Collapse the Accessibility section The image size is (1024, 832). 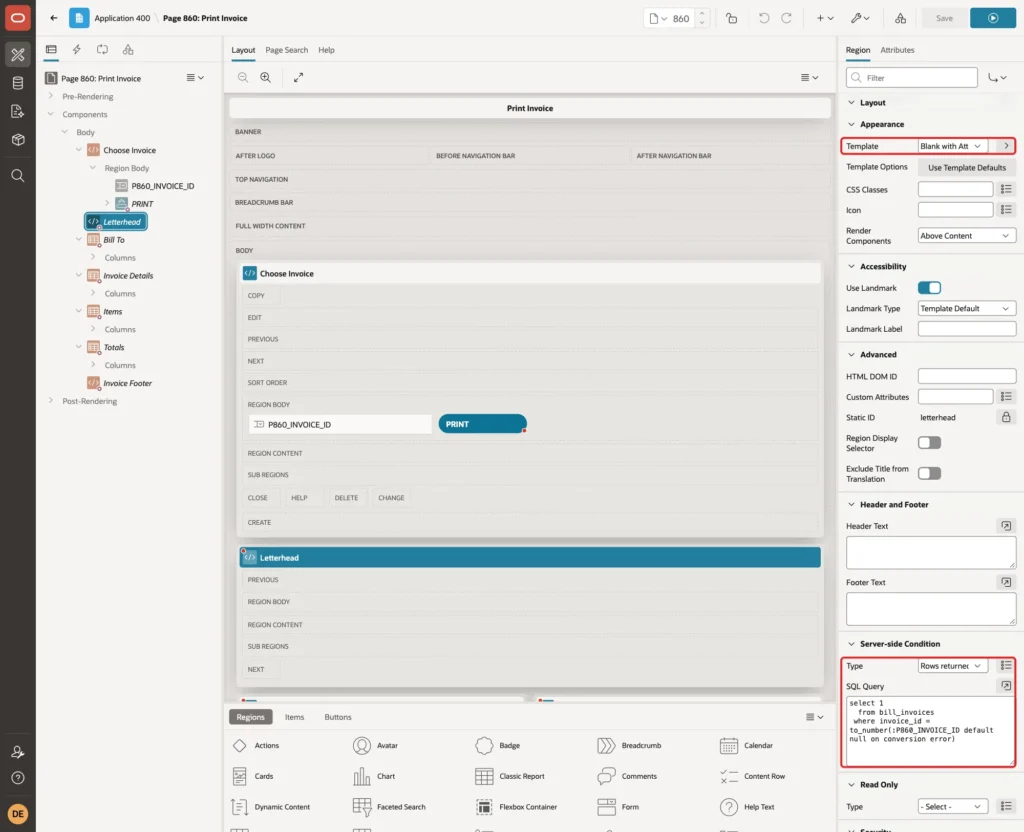(x=851, y=266)
